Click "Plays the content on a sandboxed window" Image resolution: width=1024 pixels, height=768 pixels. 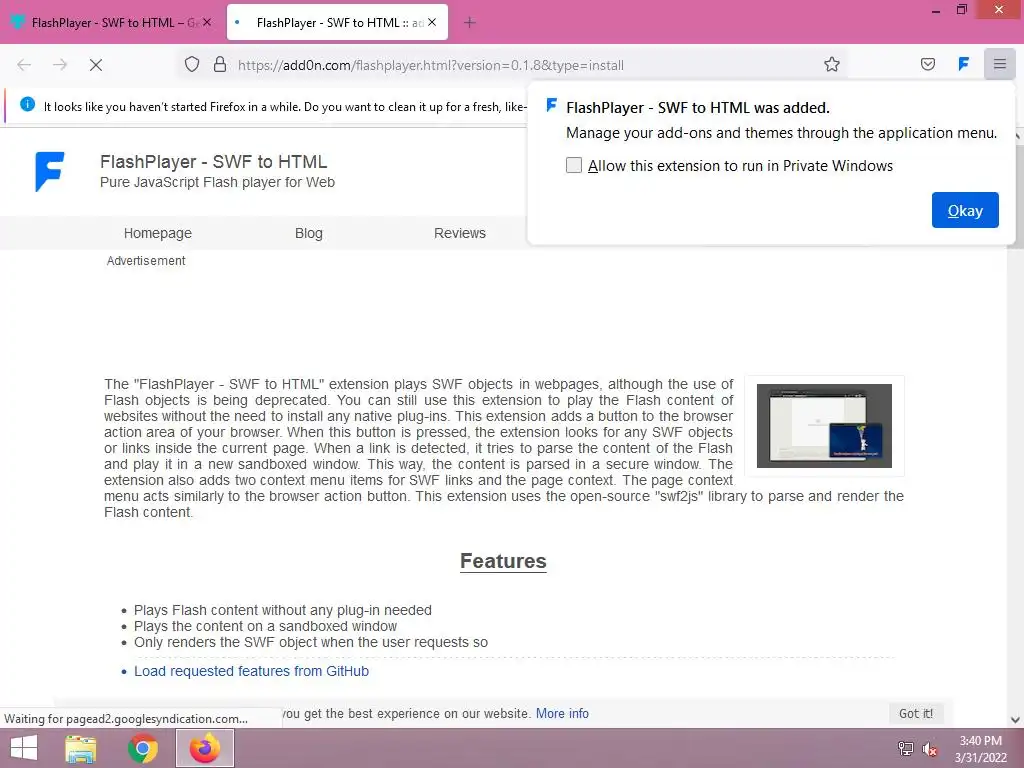pos(265,626)
